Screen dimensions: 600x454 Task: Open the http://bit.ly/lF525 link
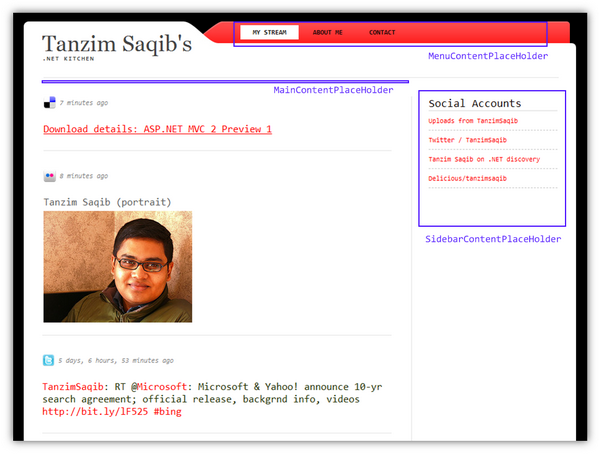[95, 412]
